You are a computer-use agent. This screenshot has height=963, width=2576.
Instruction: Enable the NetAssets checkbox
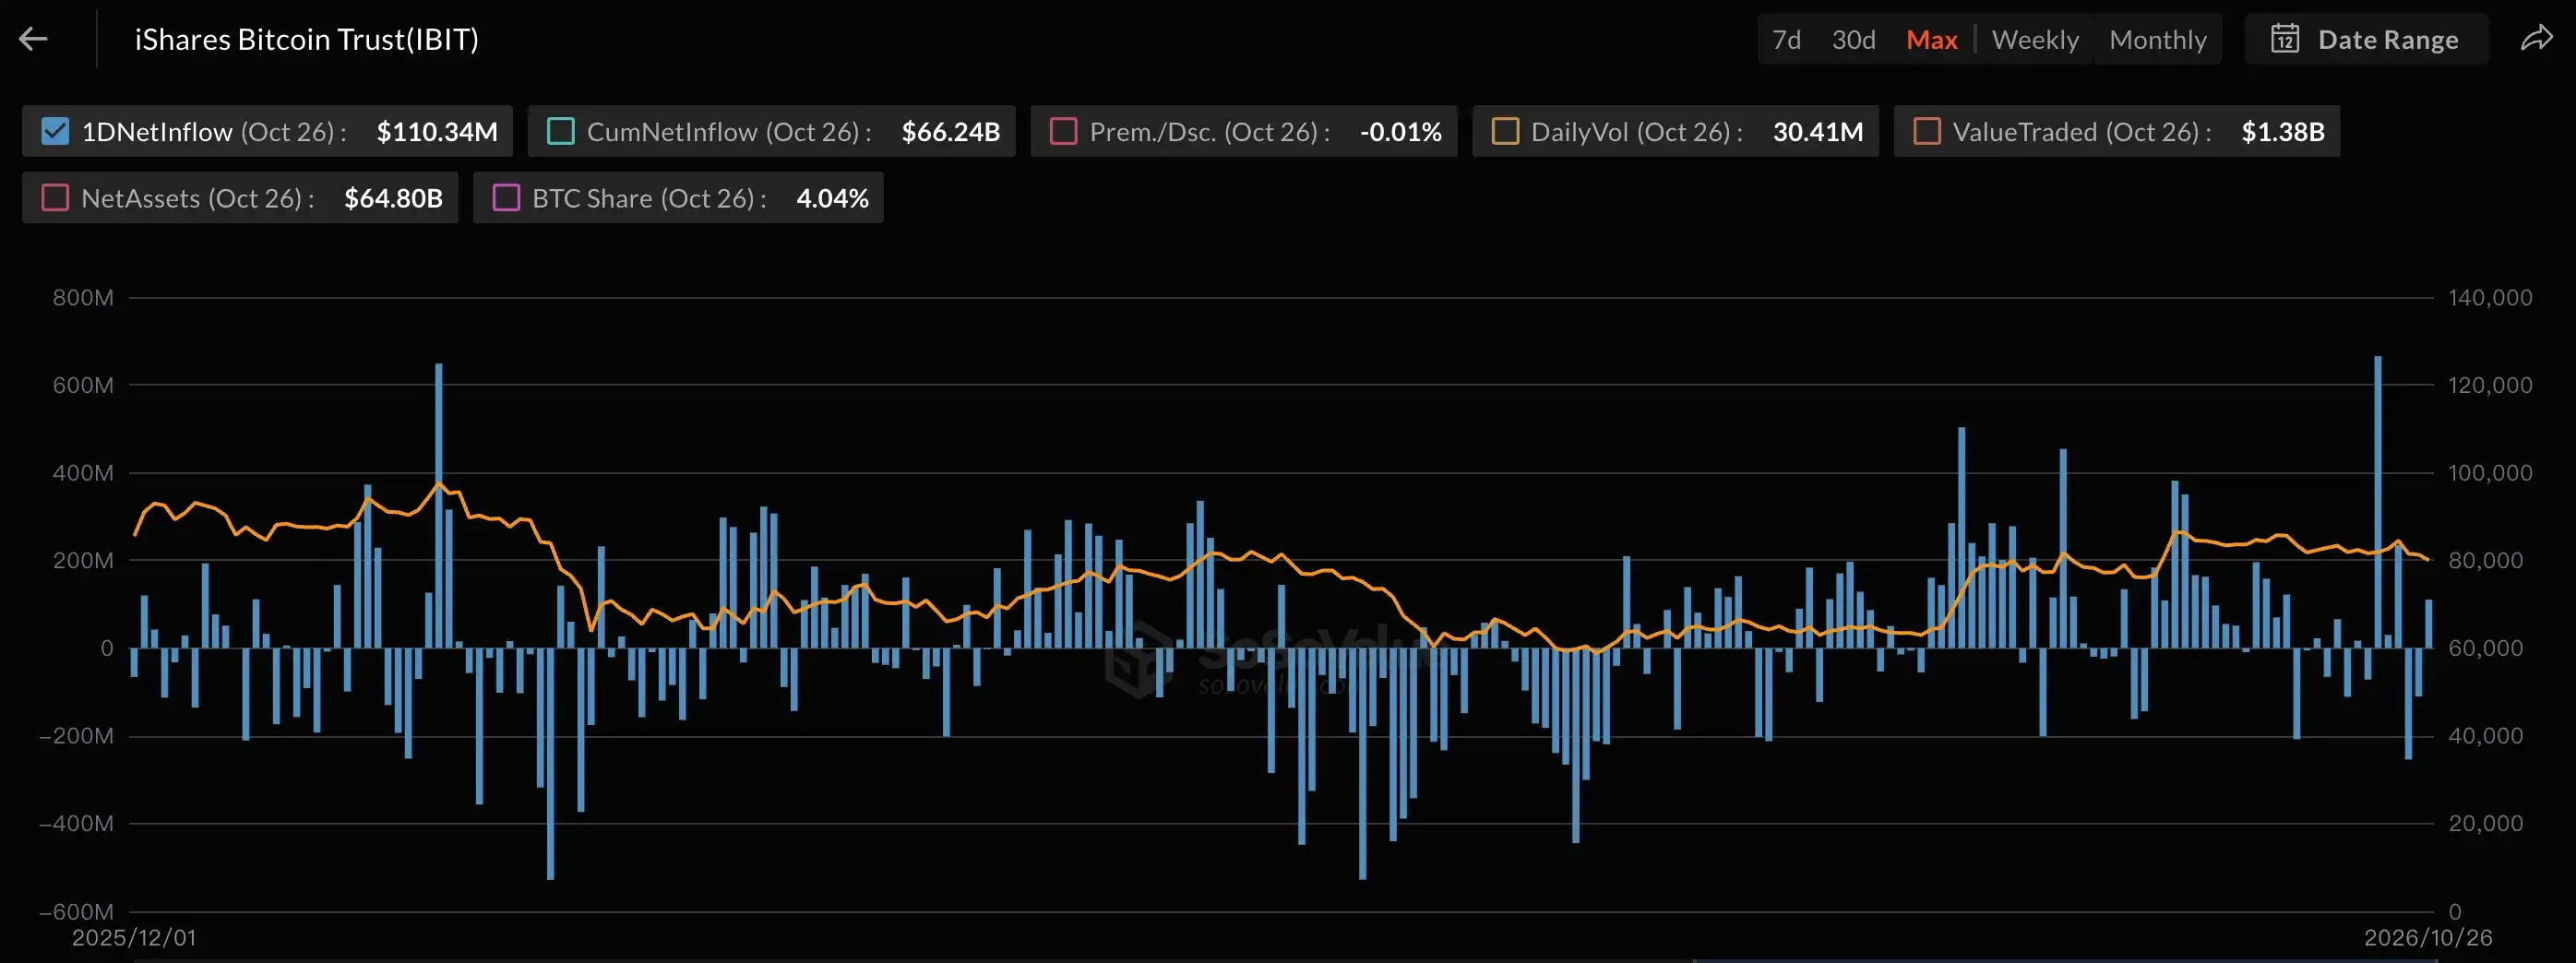(55, 198)
